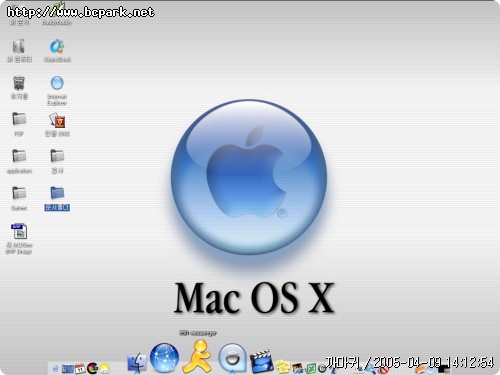Open the green spreadsheet icon in the dock
Viewport: 500px width, 375px height.
[x=311, y=368]
